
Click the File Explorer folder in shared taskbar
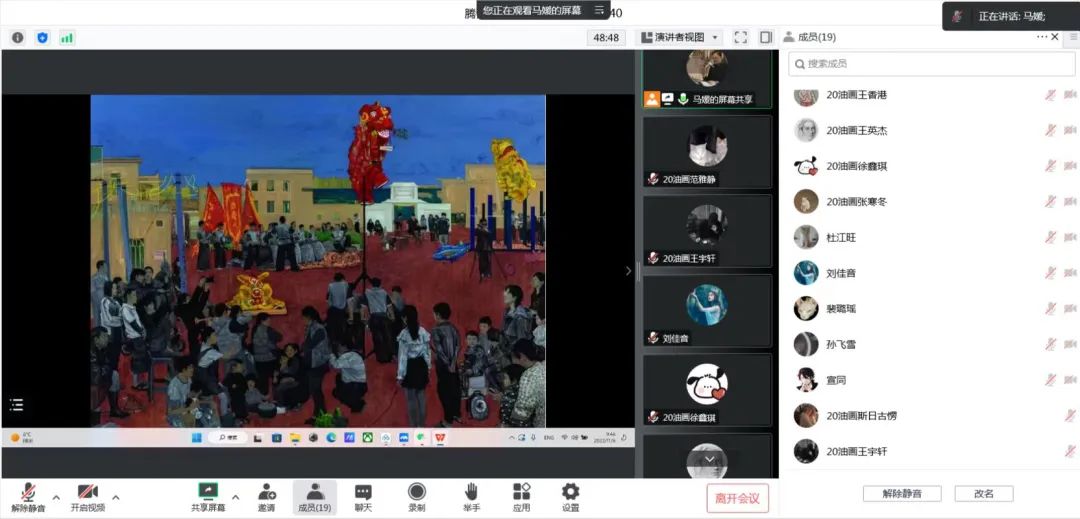(x=295, y=437)
